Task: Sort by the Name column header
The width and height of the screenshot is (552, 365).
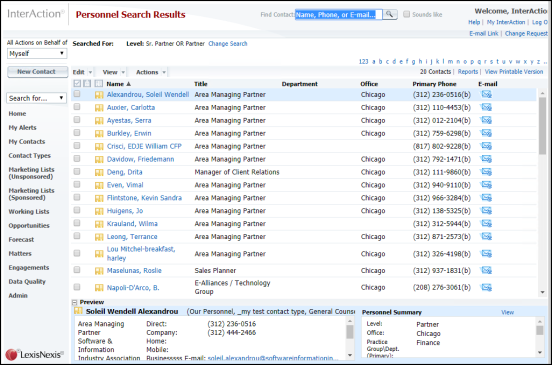Action: click(x=119, y=84)
